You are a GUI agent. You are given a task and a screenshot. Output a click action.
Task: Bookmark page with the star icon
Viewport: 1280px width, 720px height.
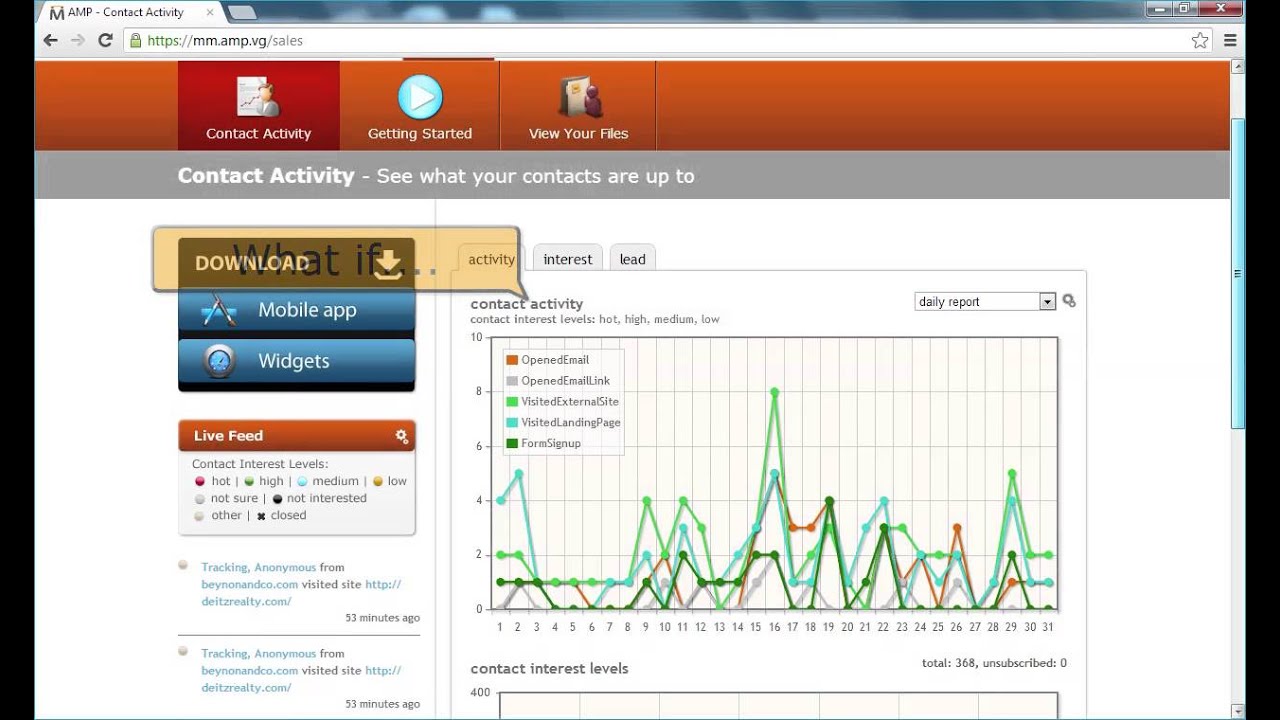(1200, 41)
